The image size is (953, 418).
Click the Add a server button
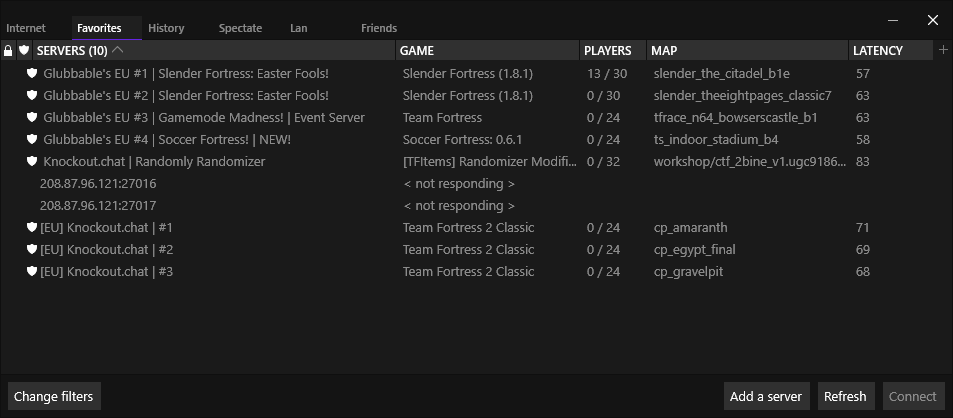[766, 396]
